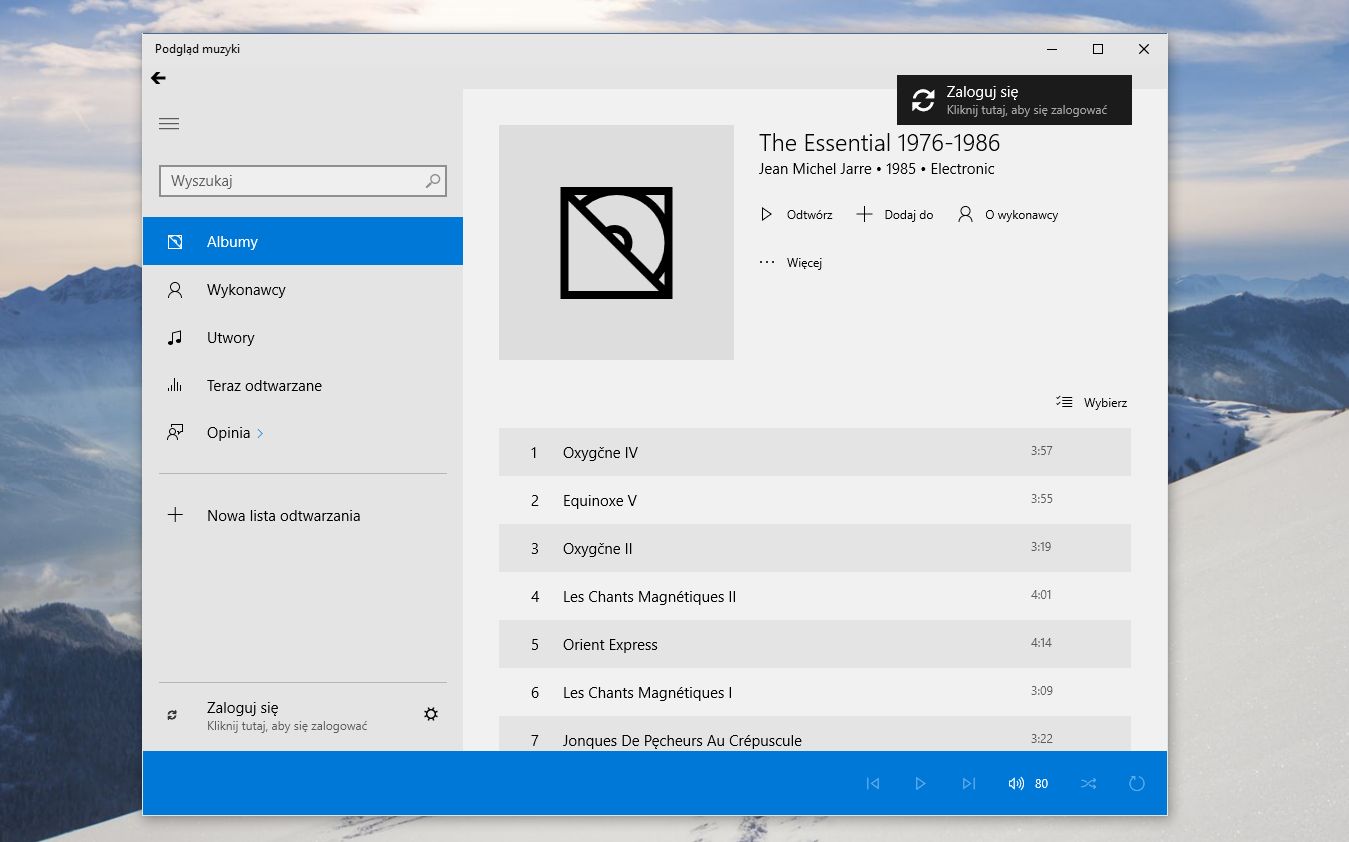Toggle repeat playback
Screen dimensions: 1349x842
point(1136,784)
